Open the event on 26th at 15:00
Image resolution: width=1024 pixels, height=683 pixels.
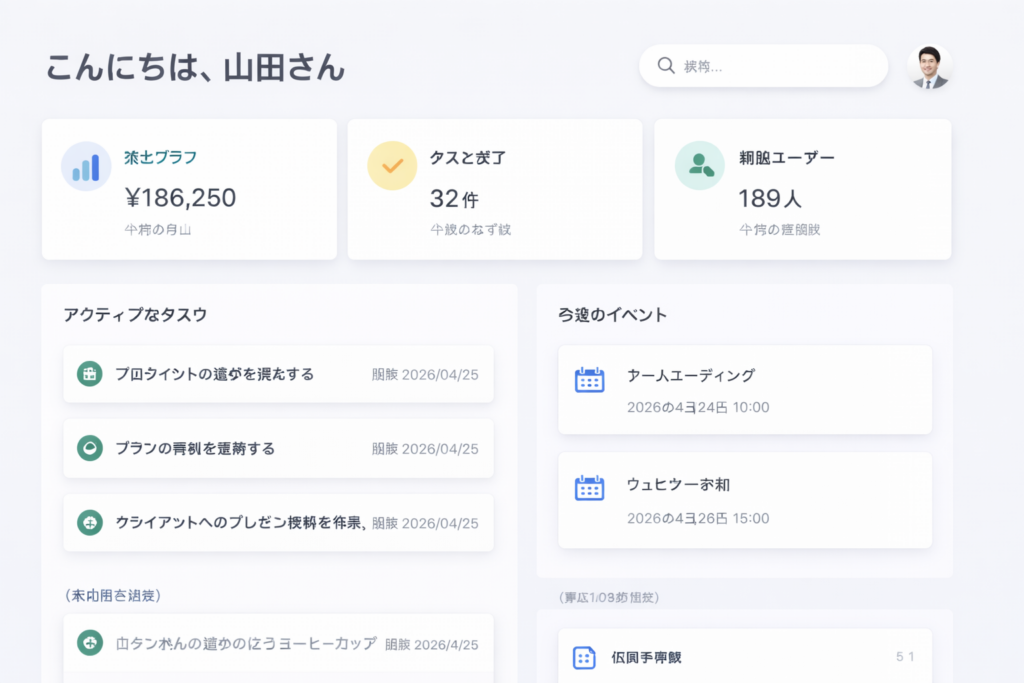pos(745,500)
